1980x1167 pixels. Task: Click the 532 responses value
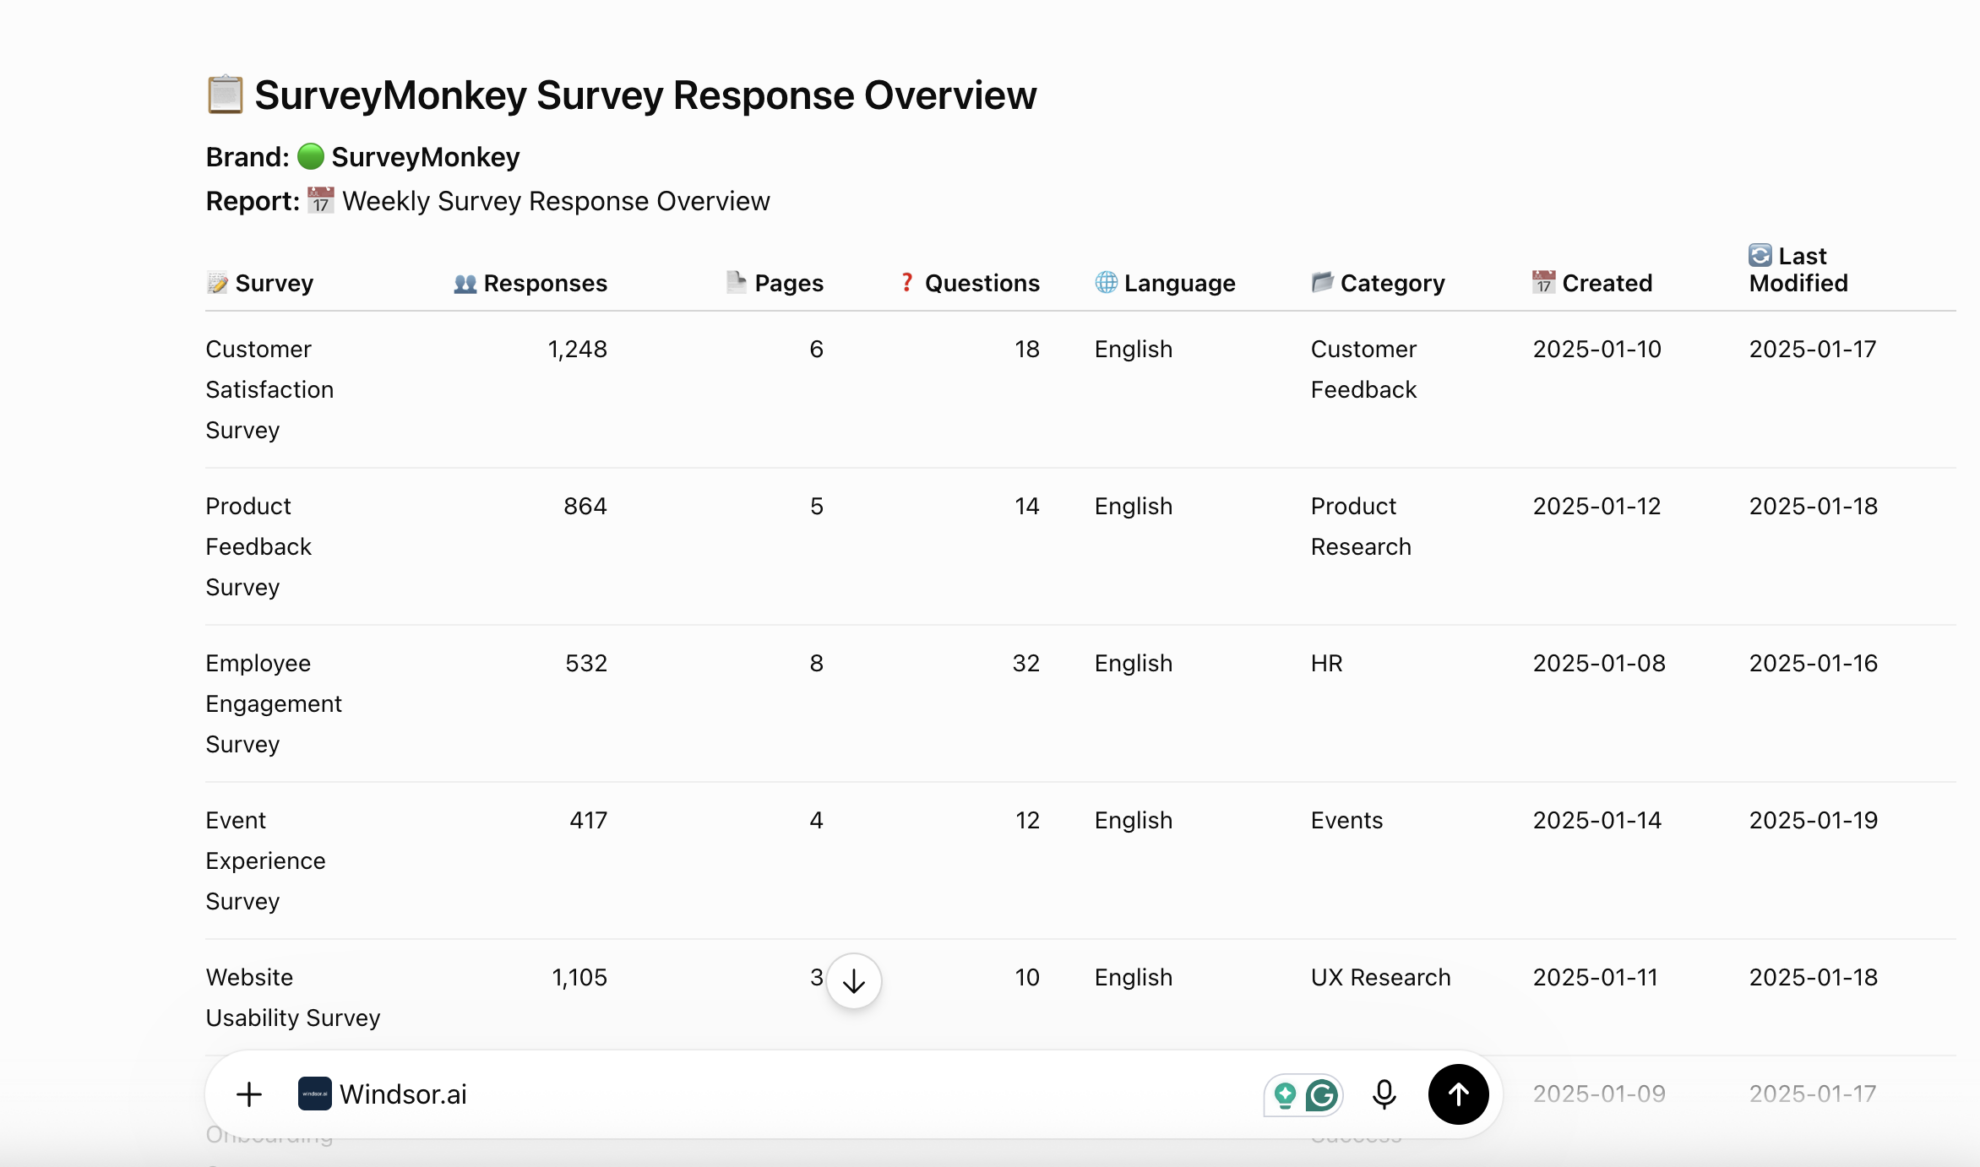click(586, 663)
